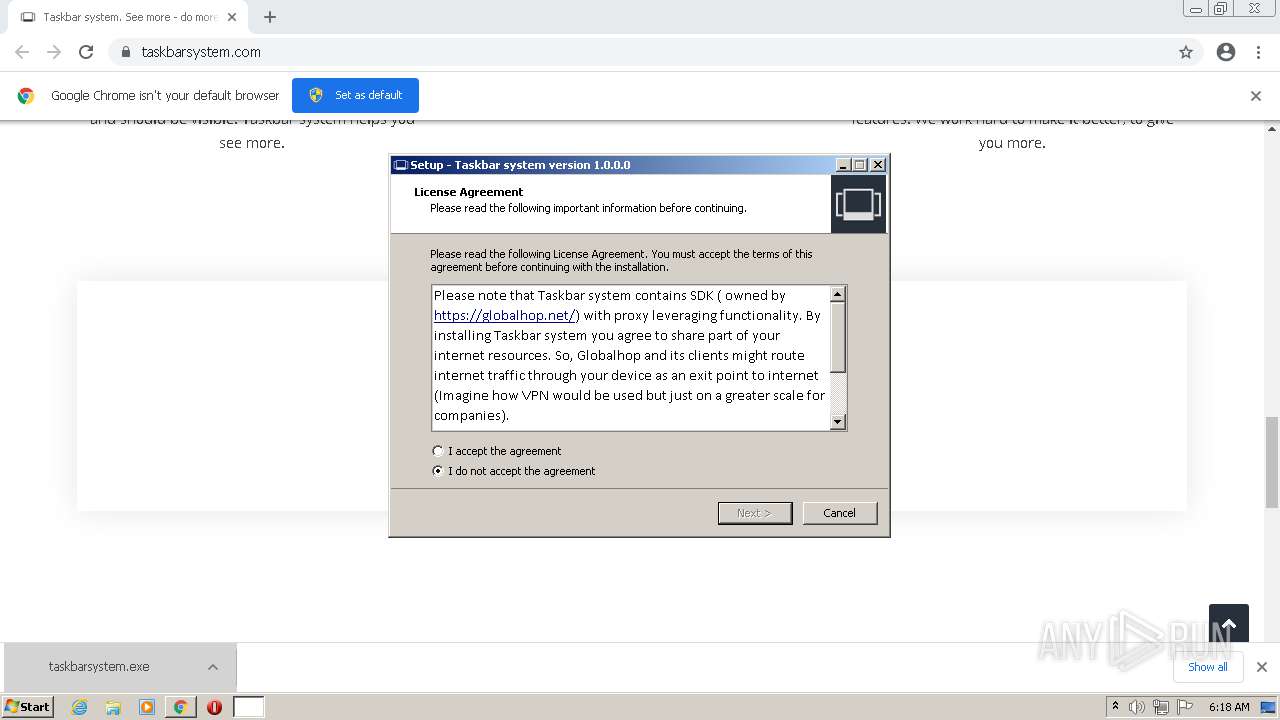The image size is (1280, 720).
Task: Select 'I do not accept the agreement' option
Action: 437,471
